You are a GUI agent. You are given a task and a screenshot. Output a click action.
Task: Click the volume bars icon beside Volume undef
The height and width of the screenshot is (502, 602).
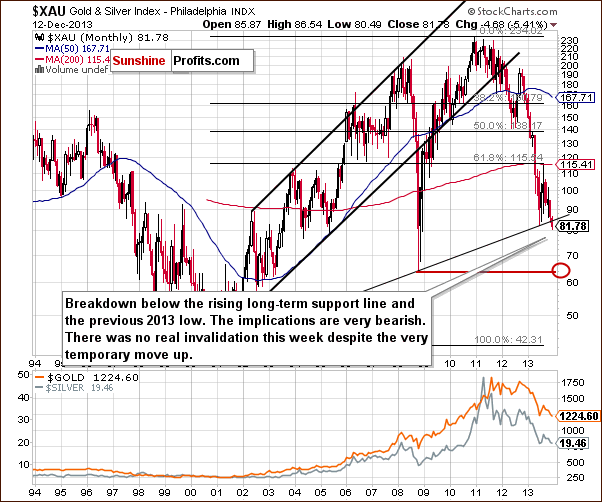click(x=40, y=69)
